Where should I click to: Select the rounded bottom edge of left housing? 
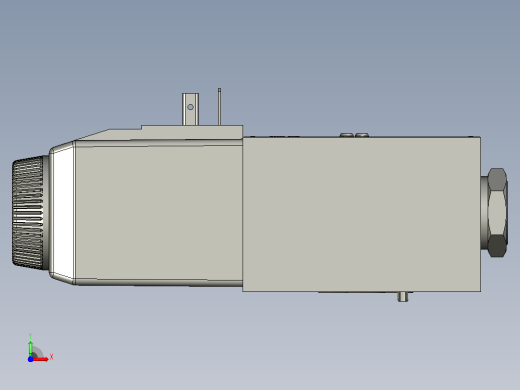[159, 283]
